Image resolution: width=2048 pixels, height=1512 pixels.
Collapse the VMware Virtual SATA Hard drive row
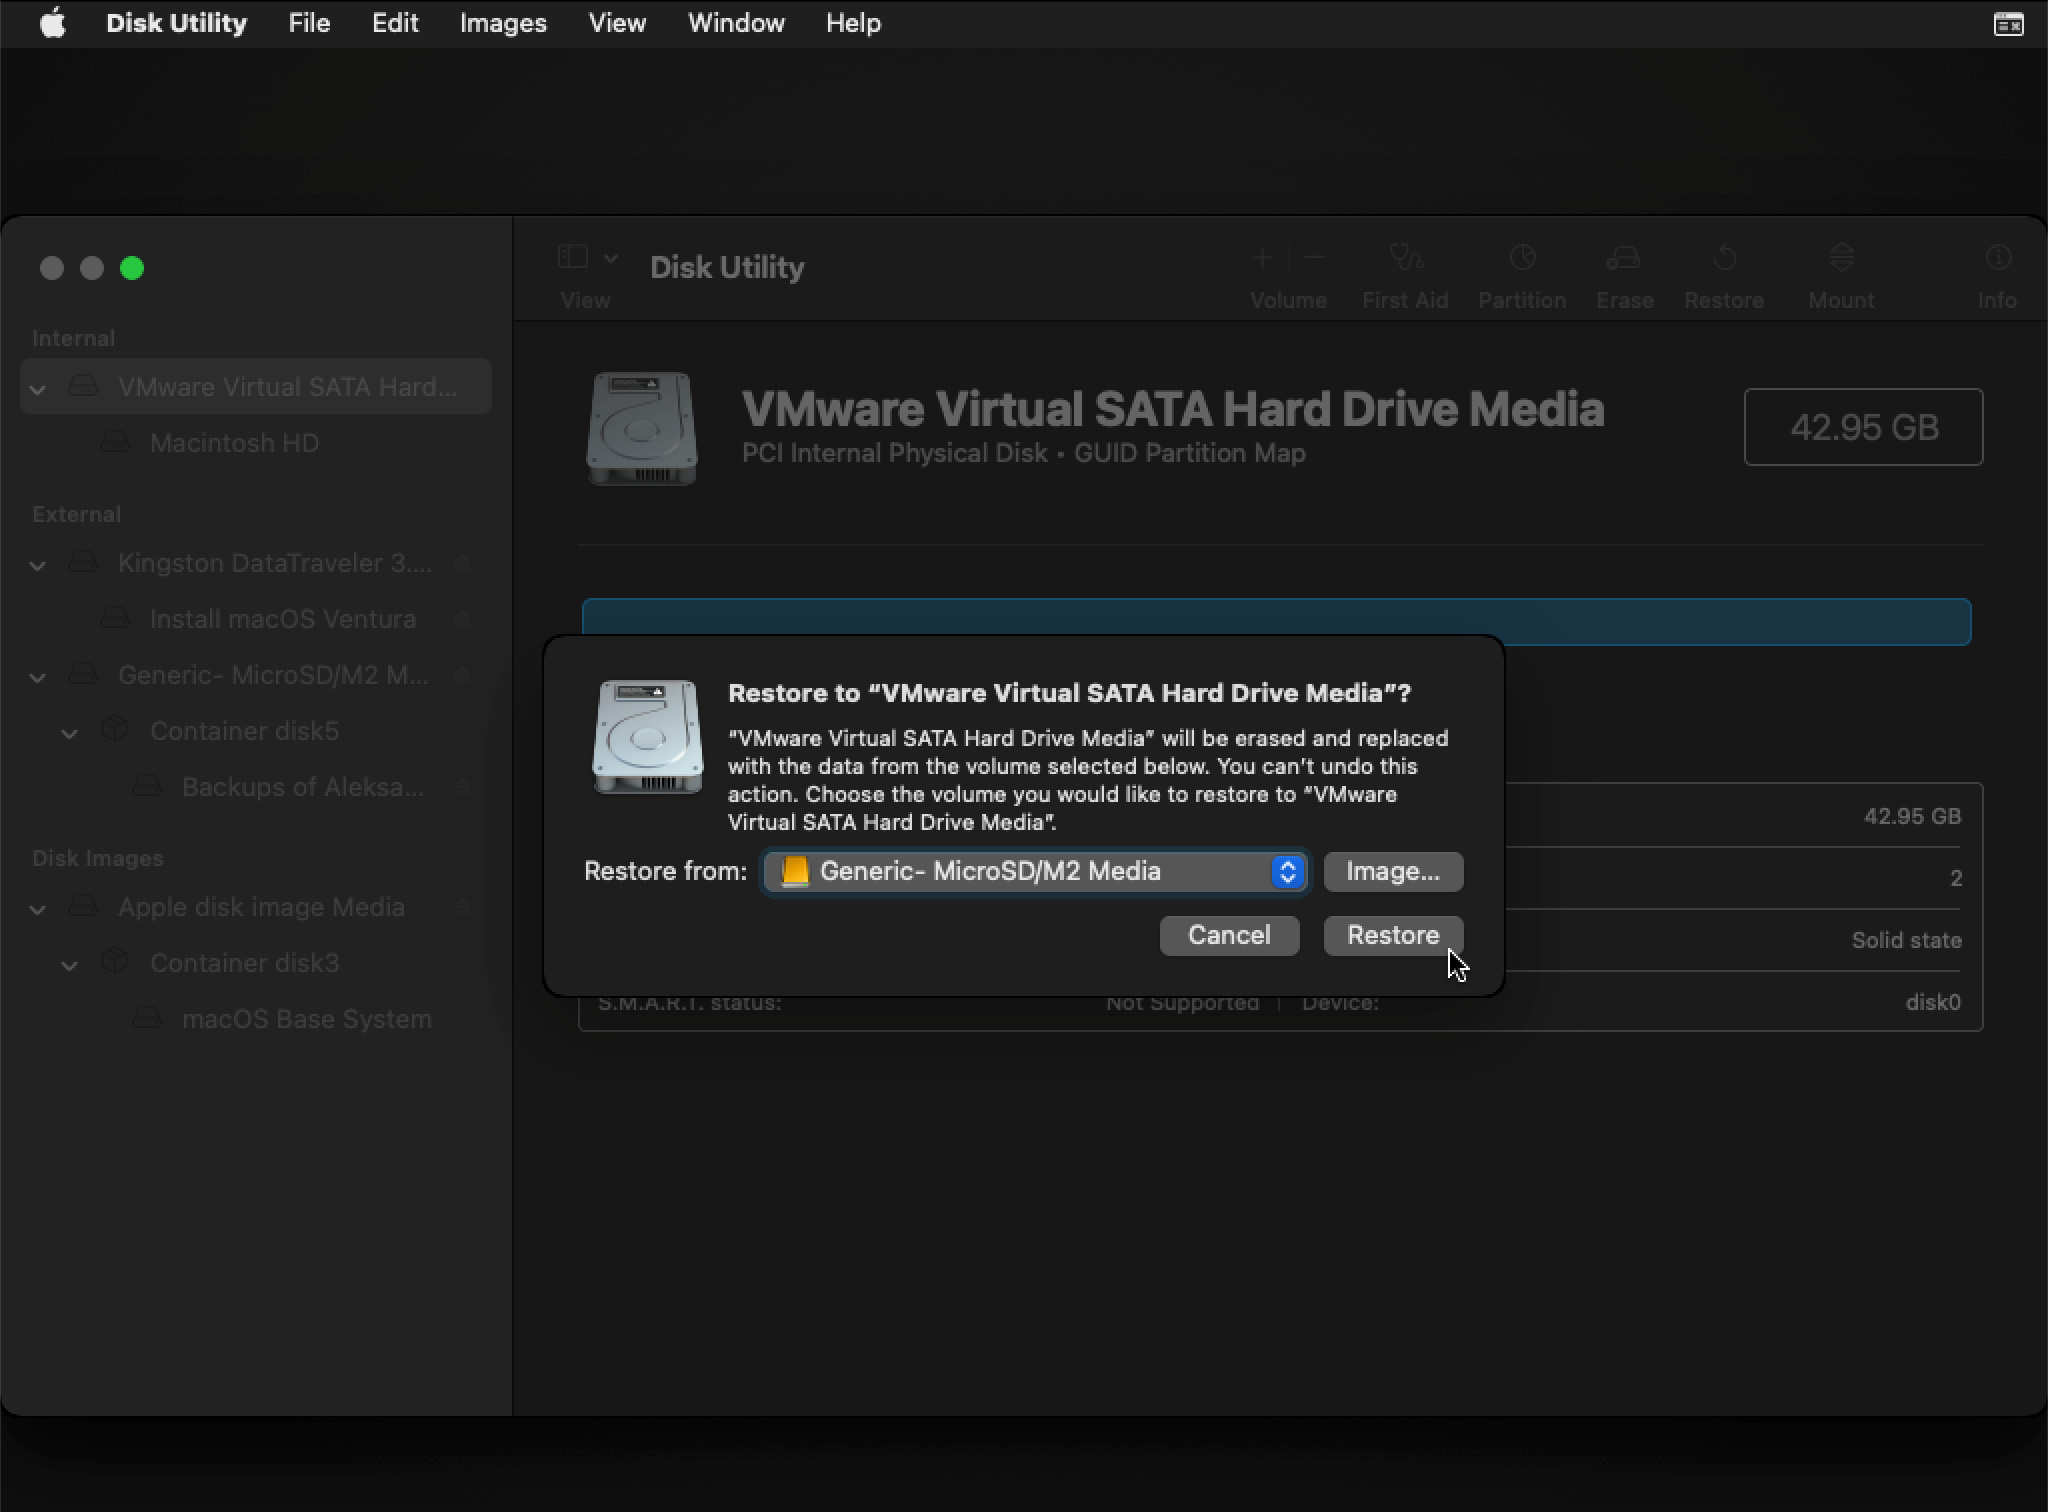38,388
